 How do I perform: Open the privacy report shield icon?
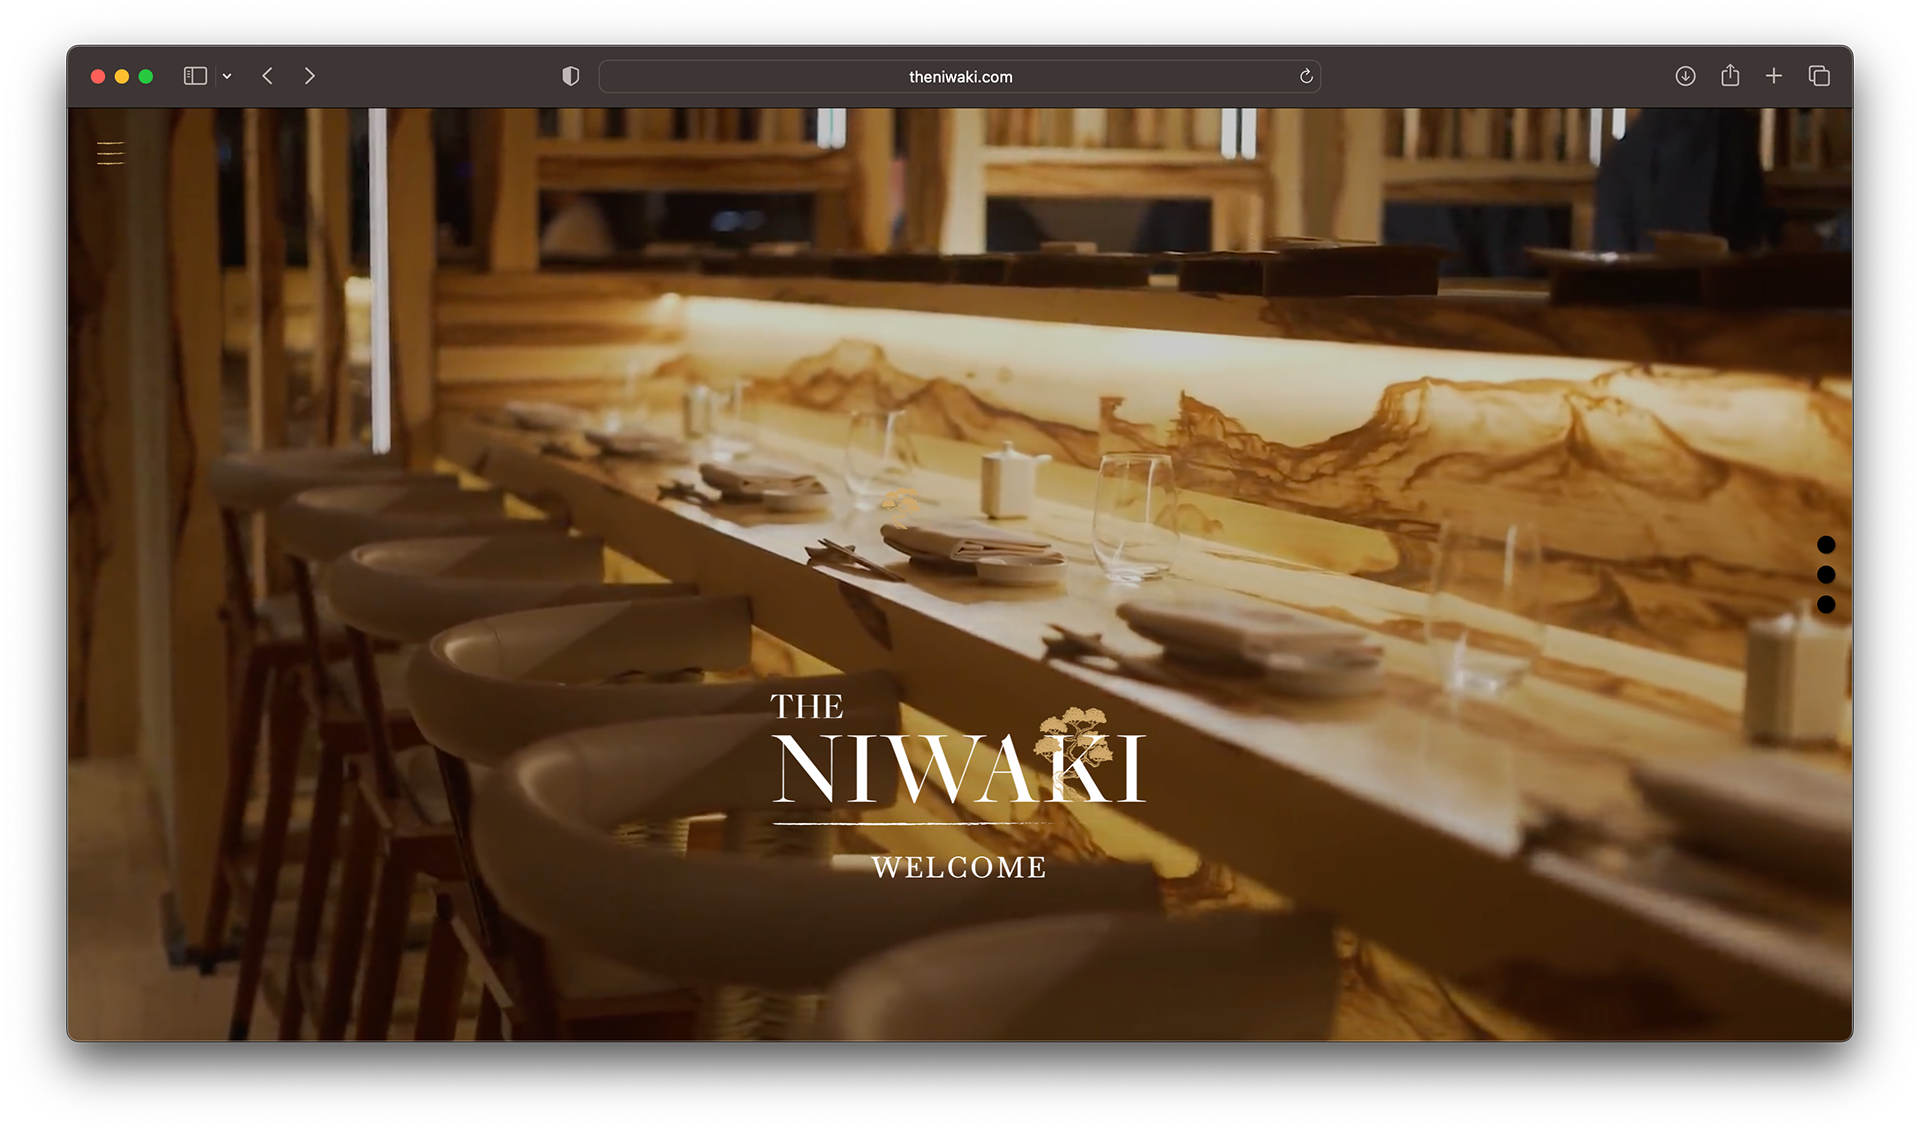[x=570, y=76]
